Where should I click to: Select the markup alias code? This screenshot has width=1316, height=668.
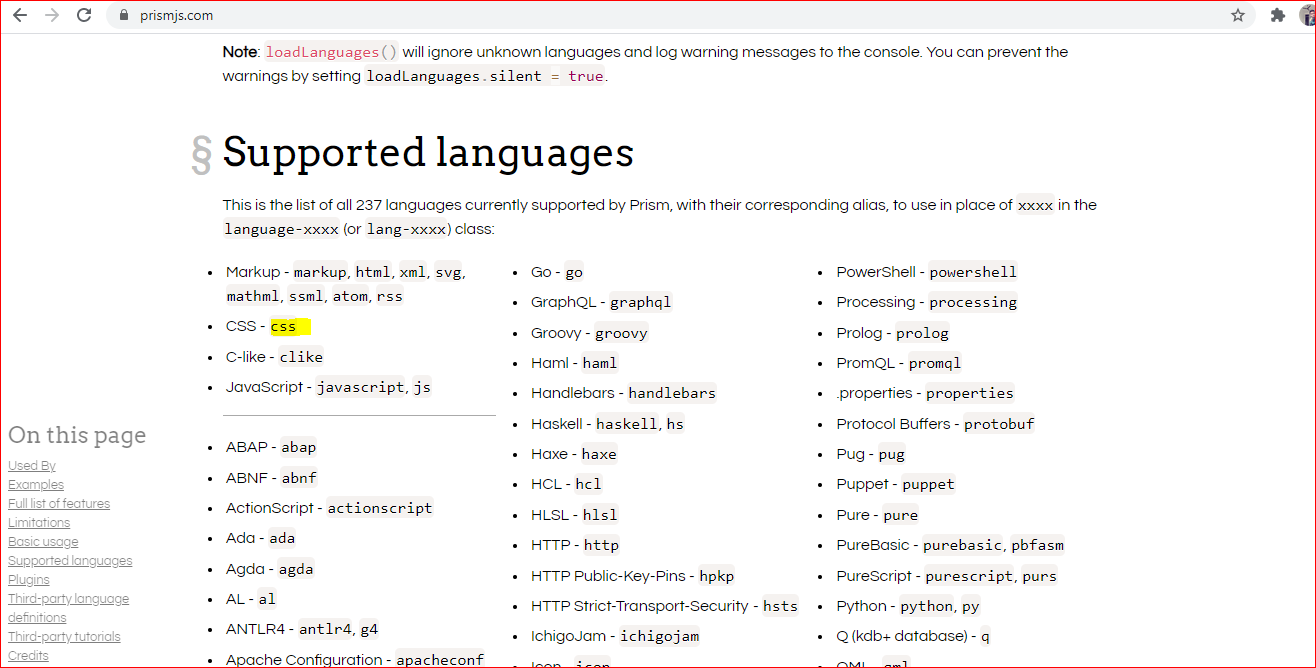[x=320, y=272]
